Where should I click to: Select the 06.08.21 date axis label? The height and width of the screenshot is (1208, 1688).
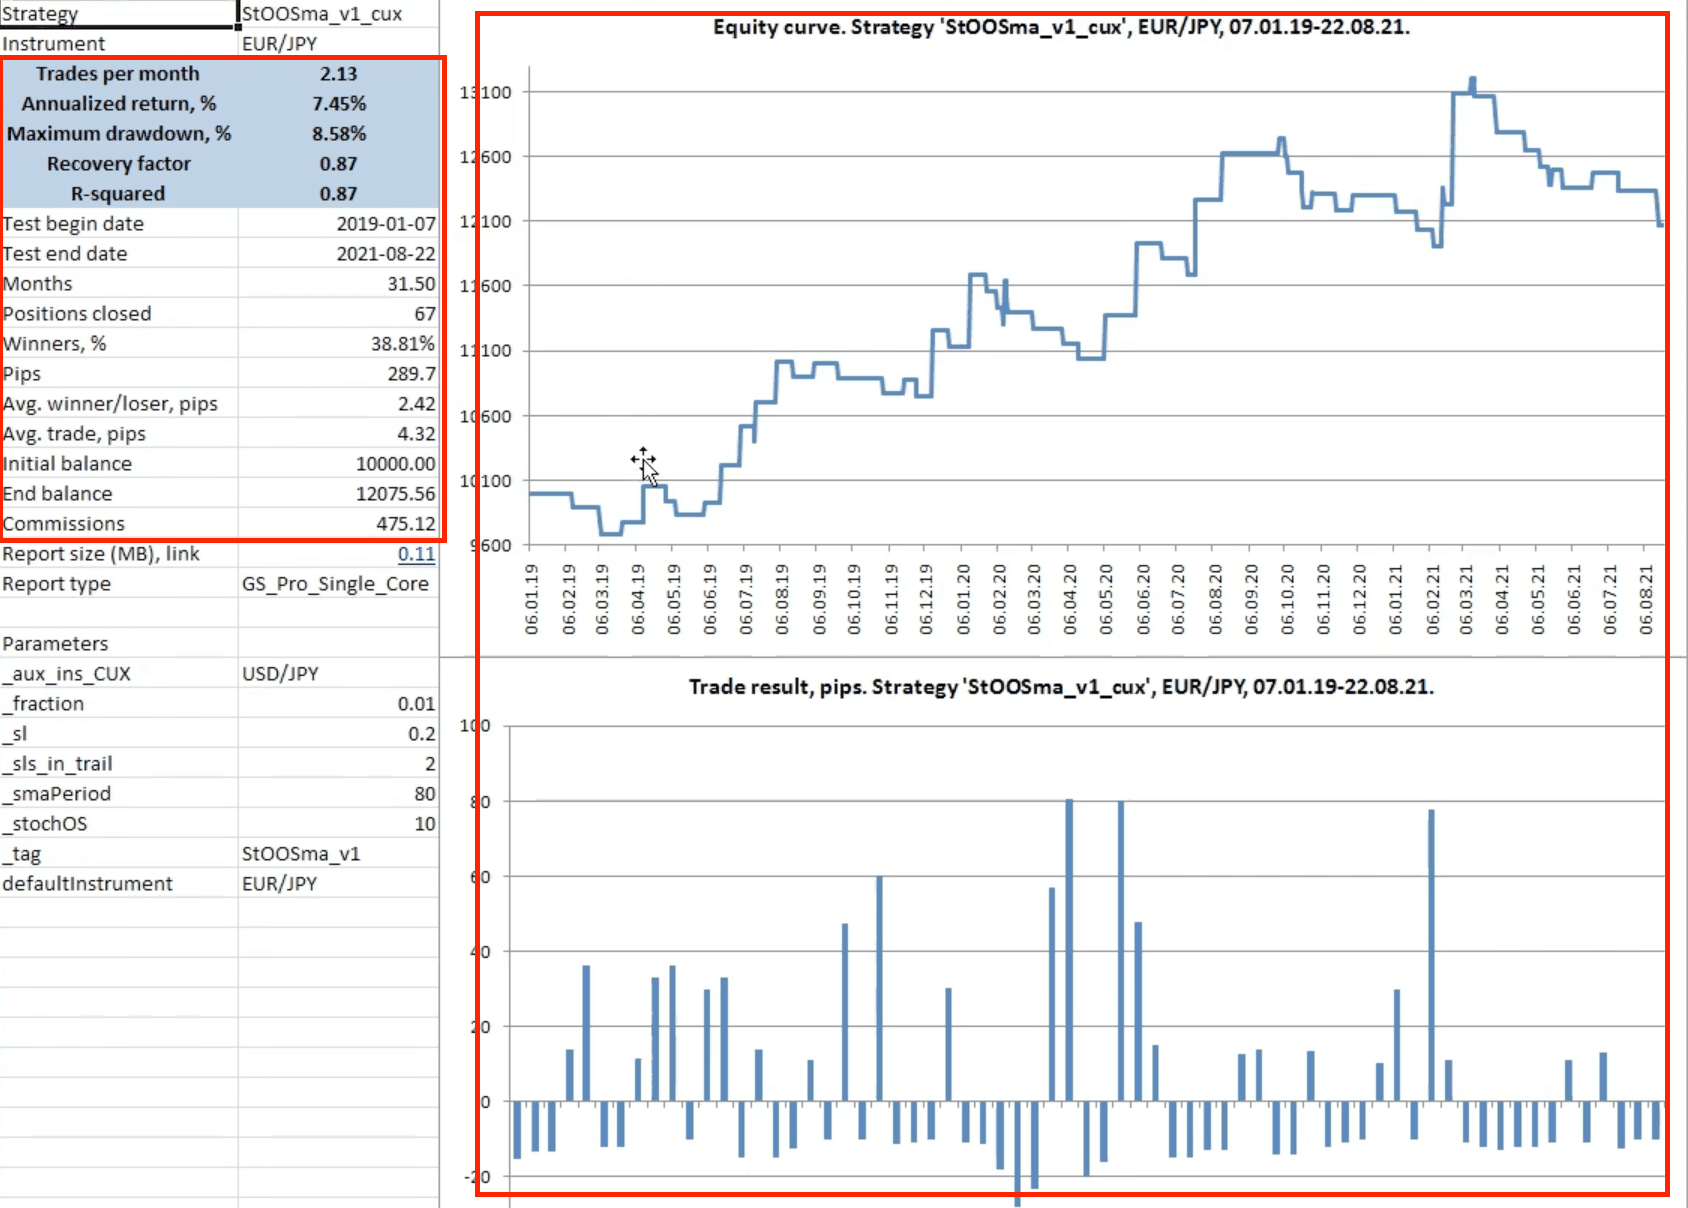click(x=1646, y=599)
